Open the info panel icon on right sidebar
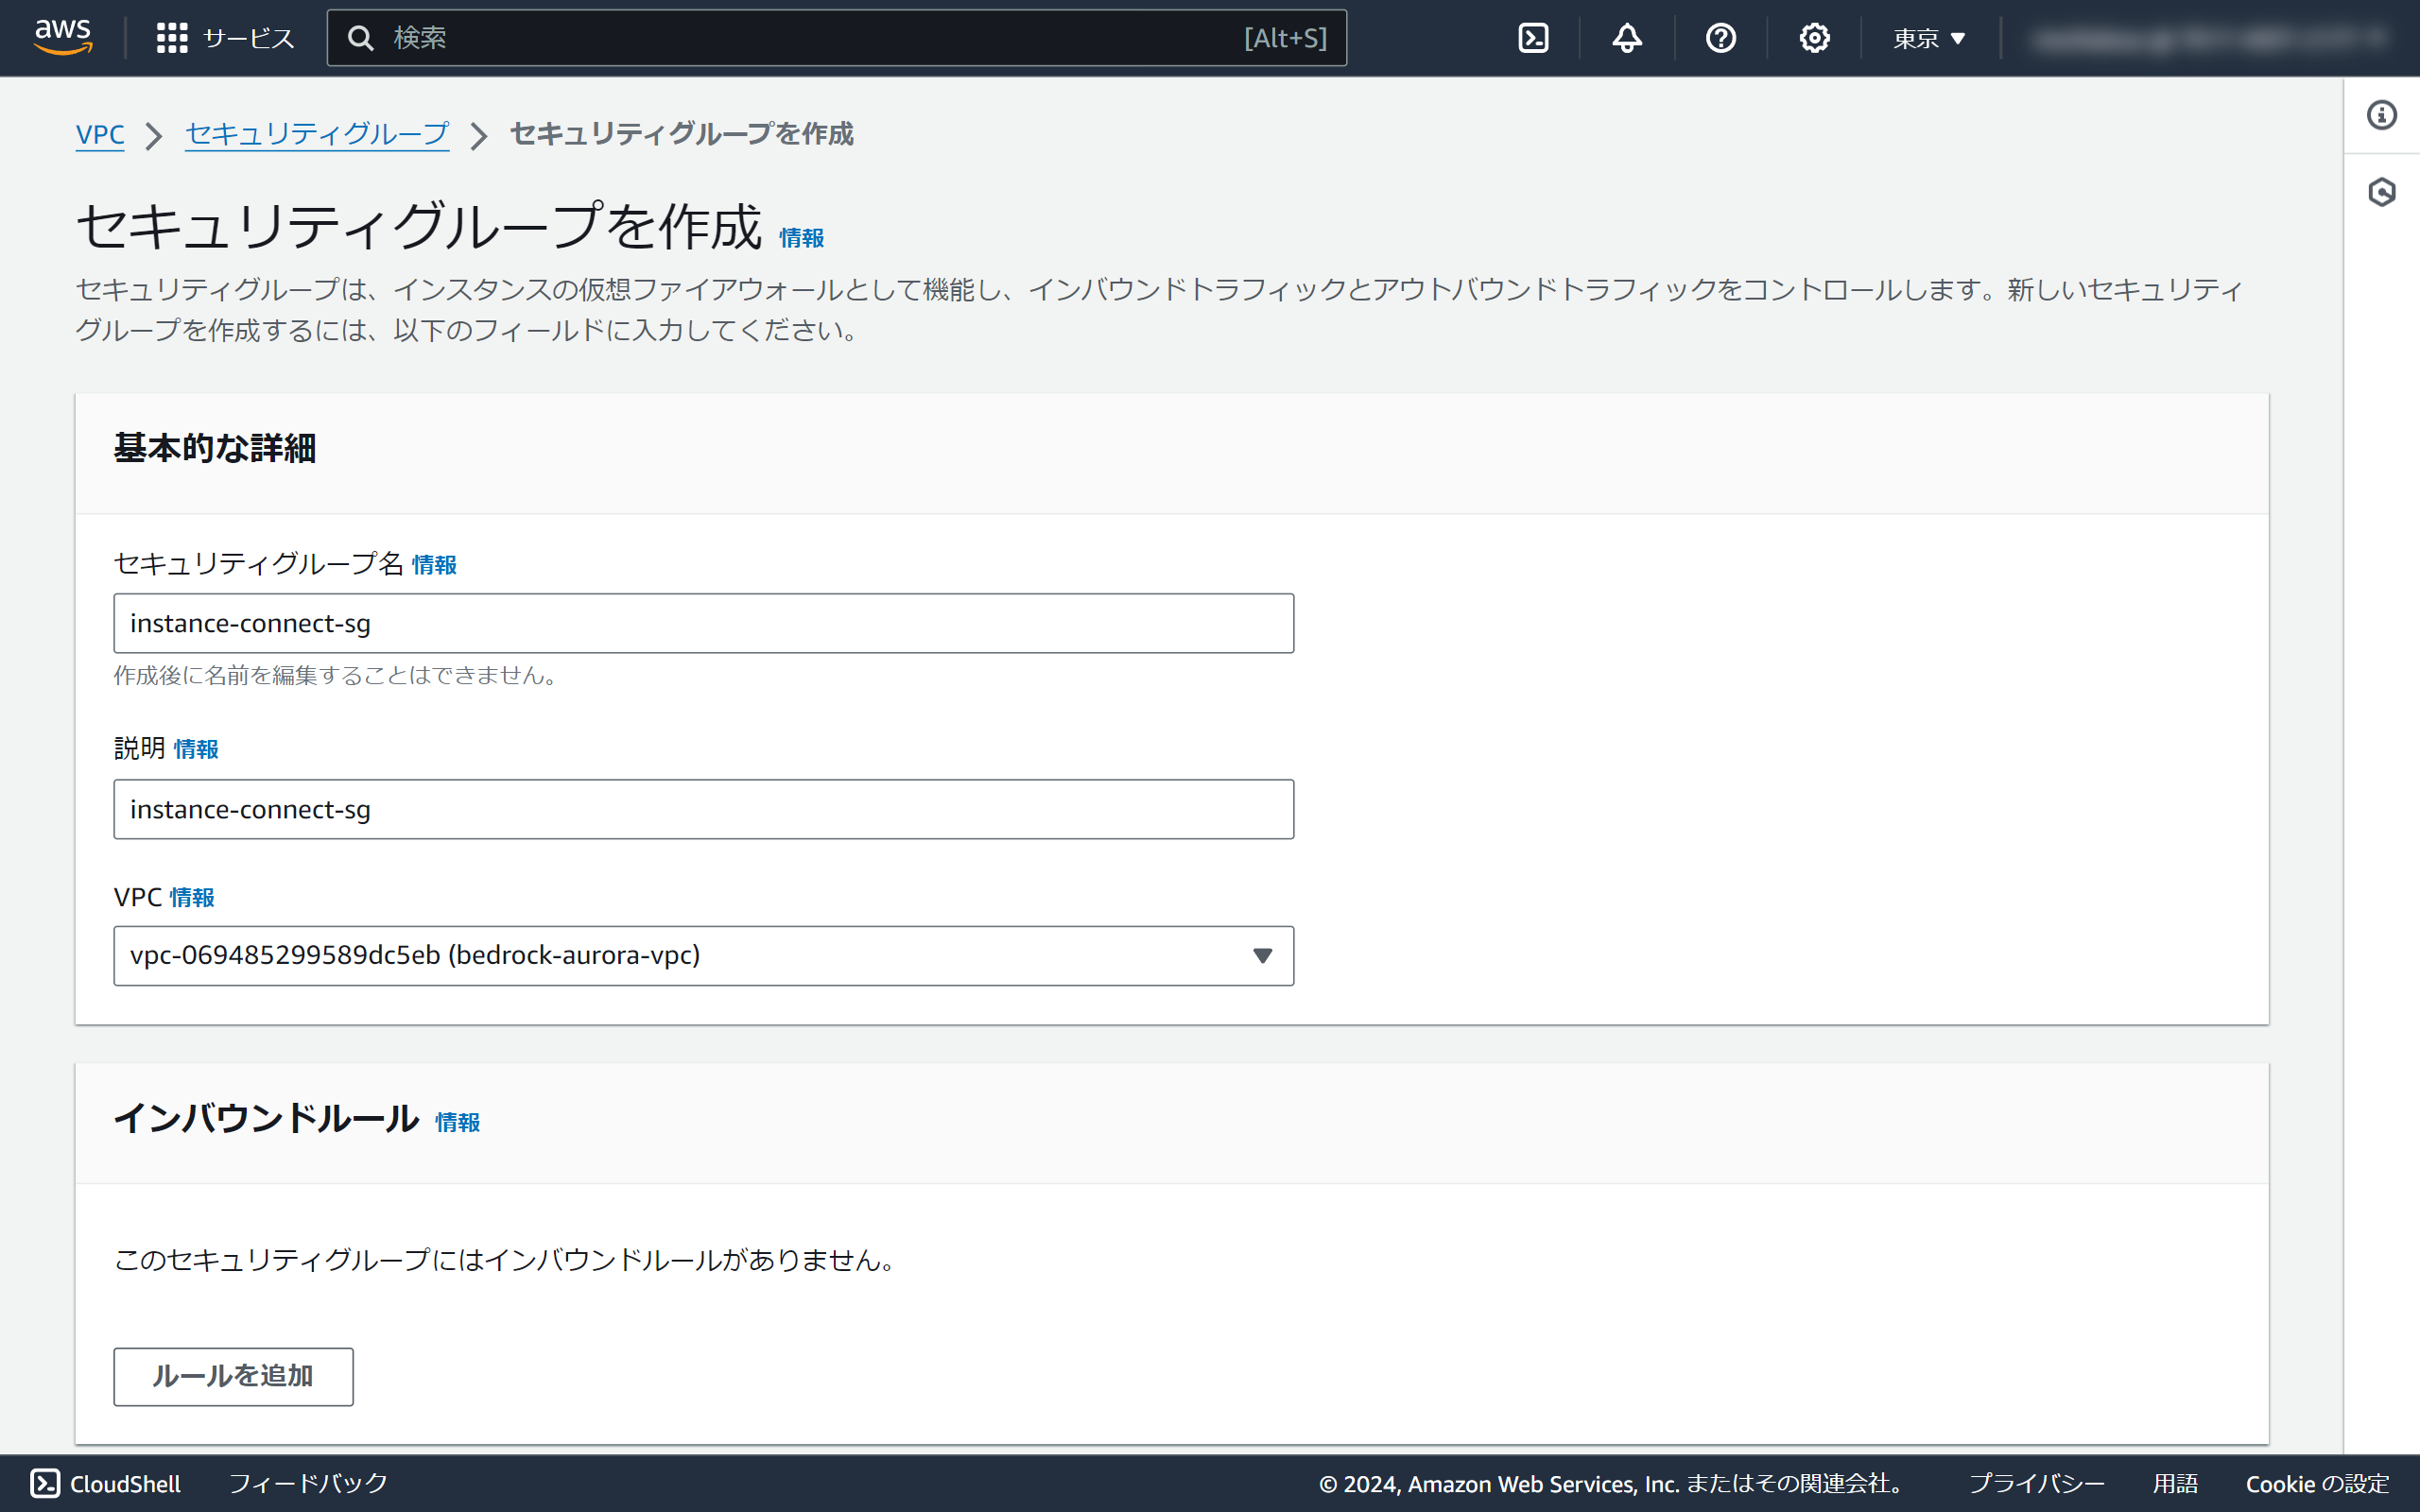 click(x=2381, y=115)
